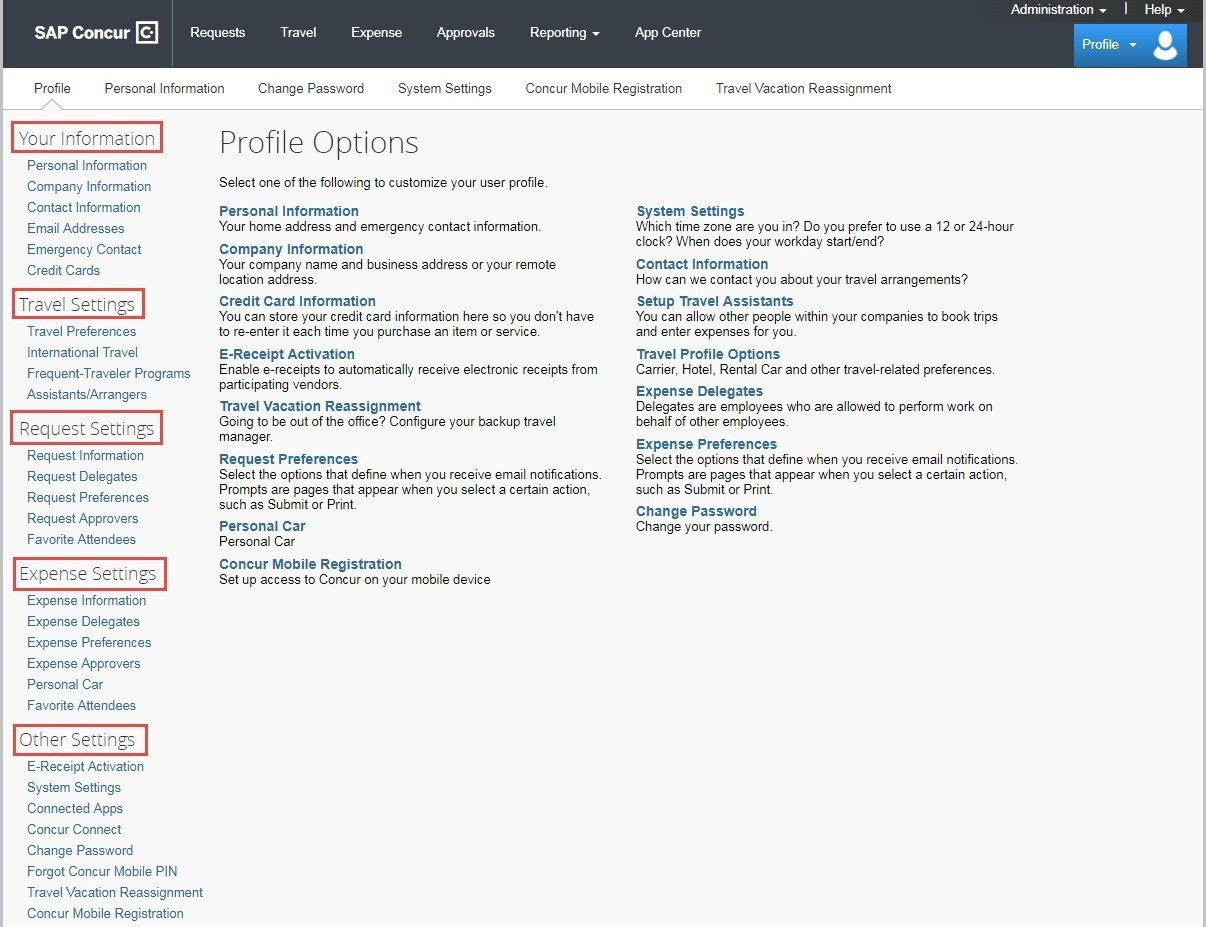Open Change Password in Profile Options
Image resolution: width=1206 pixels, height=927 pixels.
click(696, 511)
